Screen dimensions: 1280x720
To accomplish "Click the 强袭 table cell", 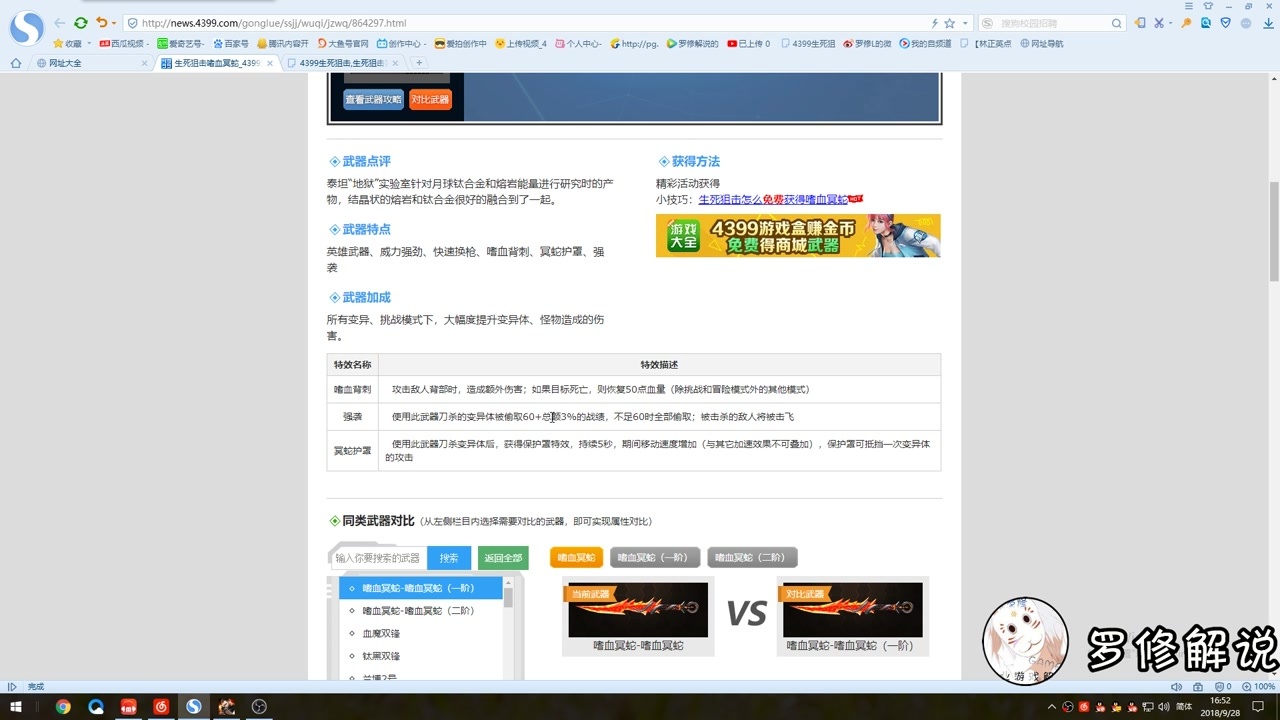I will pos(352,417).
